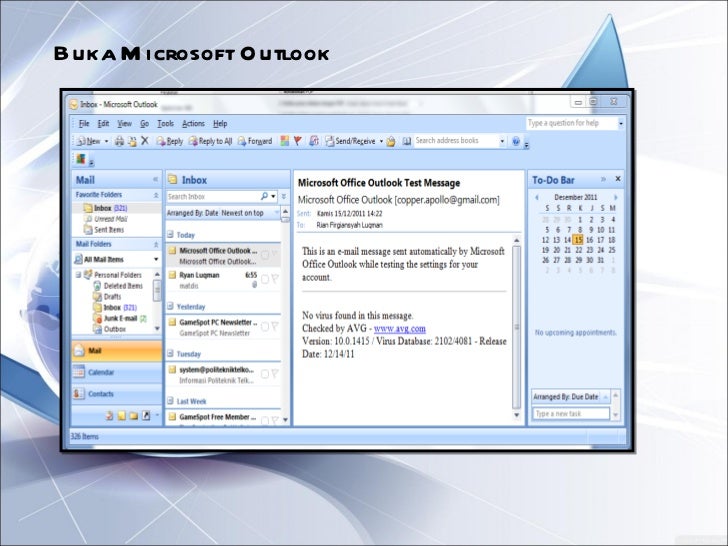Go to next month in calendar

616,197
